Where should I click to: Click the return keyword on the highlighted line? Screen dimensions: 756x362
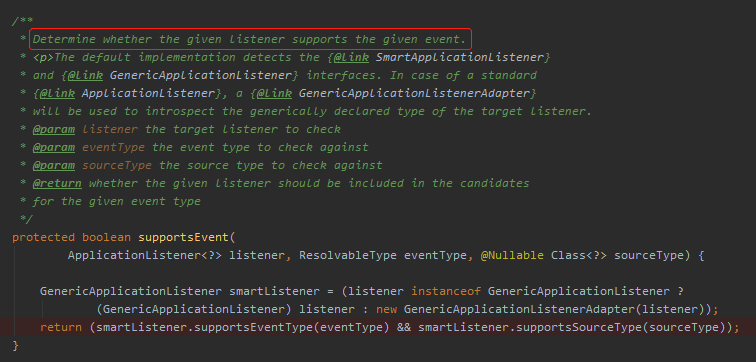[61, 328]
